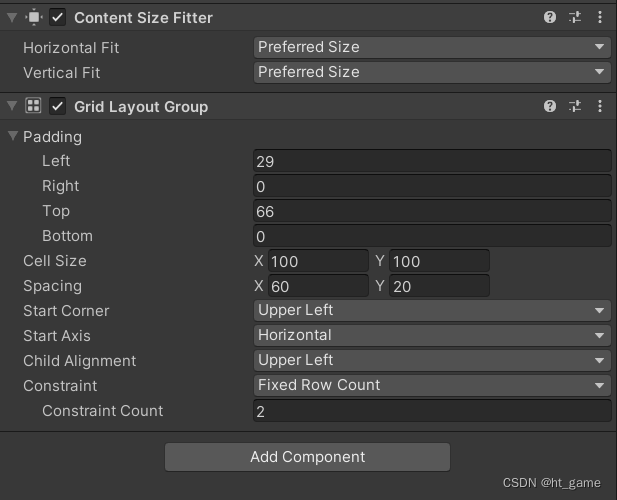Click the Bottom padding label
This screenshot has width=617, height=500.
click(x=67, y=236)
